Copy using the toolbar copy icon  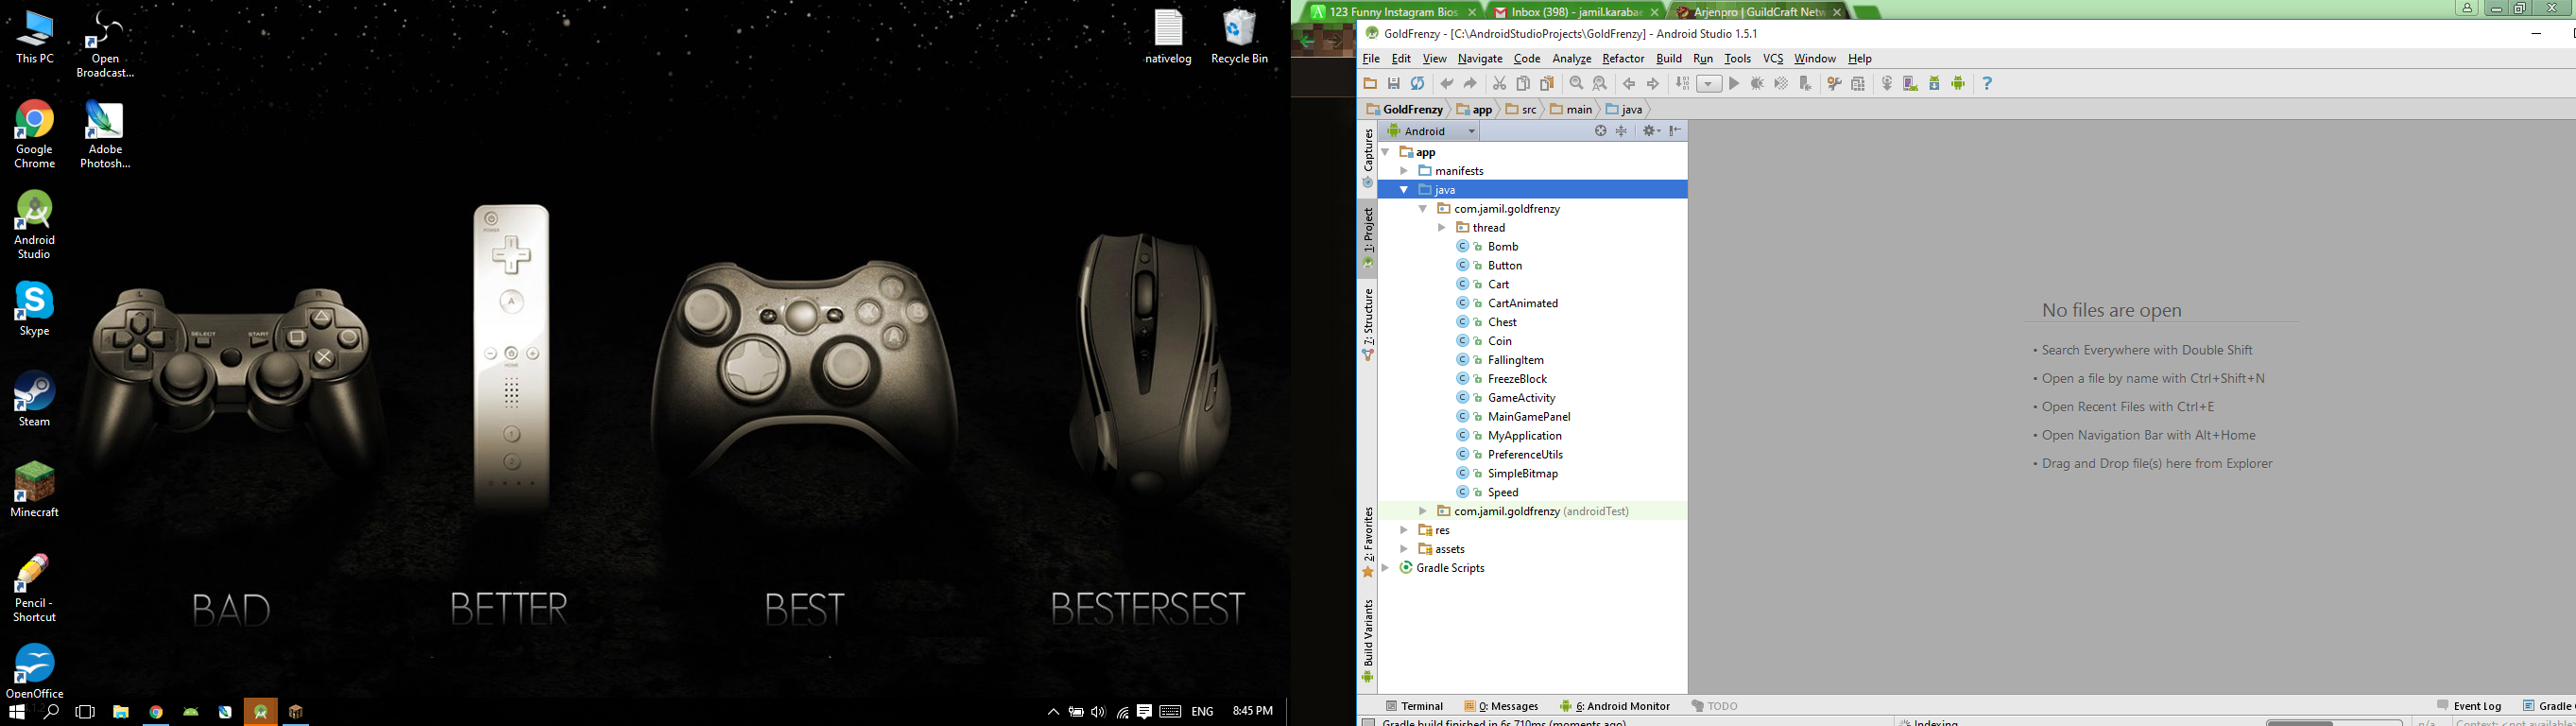[x=1523, y=84]
